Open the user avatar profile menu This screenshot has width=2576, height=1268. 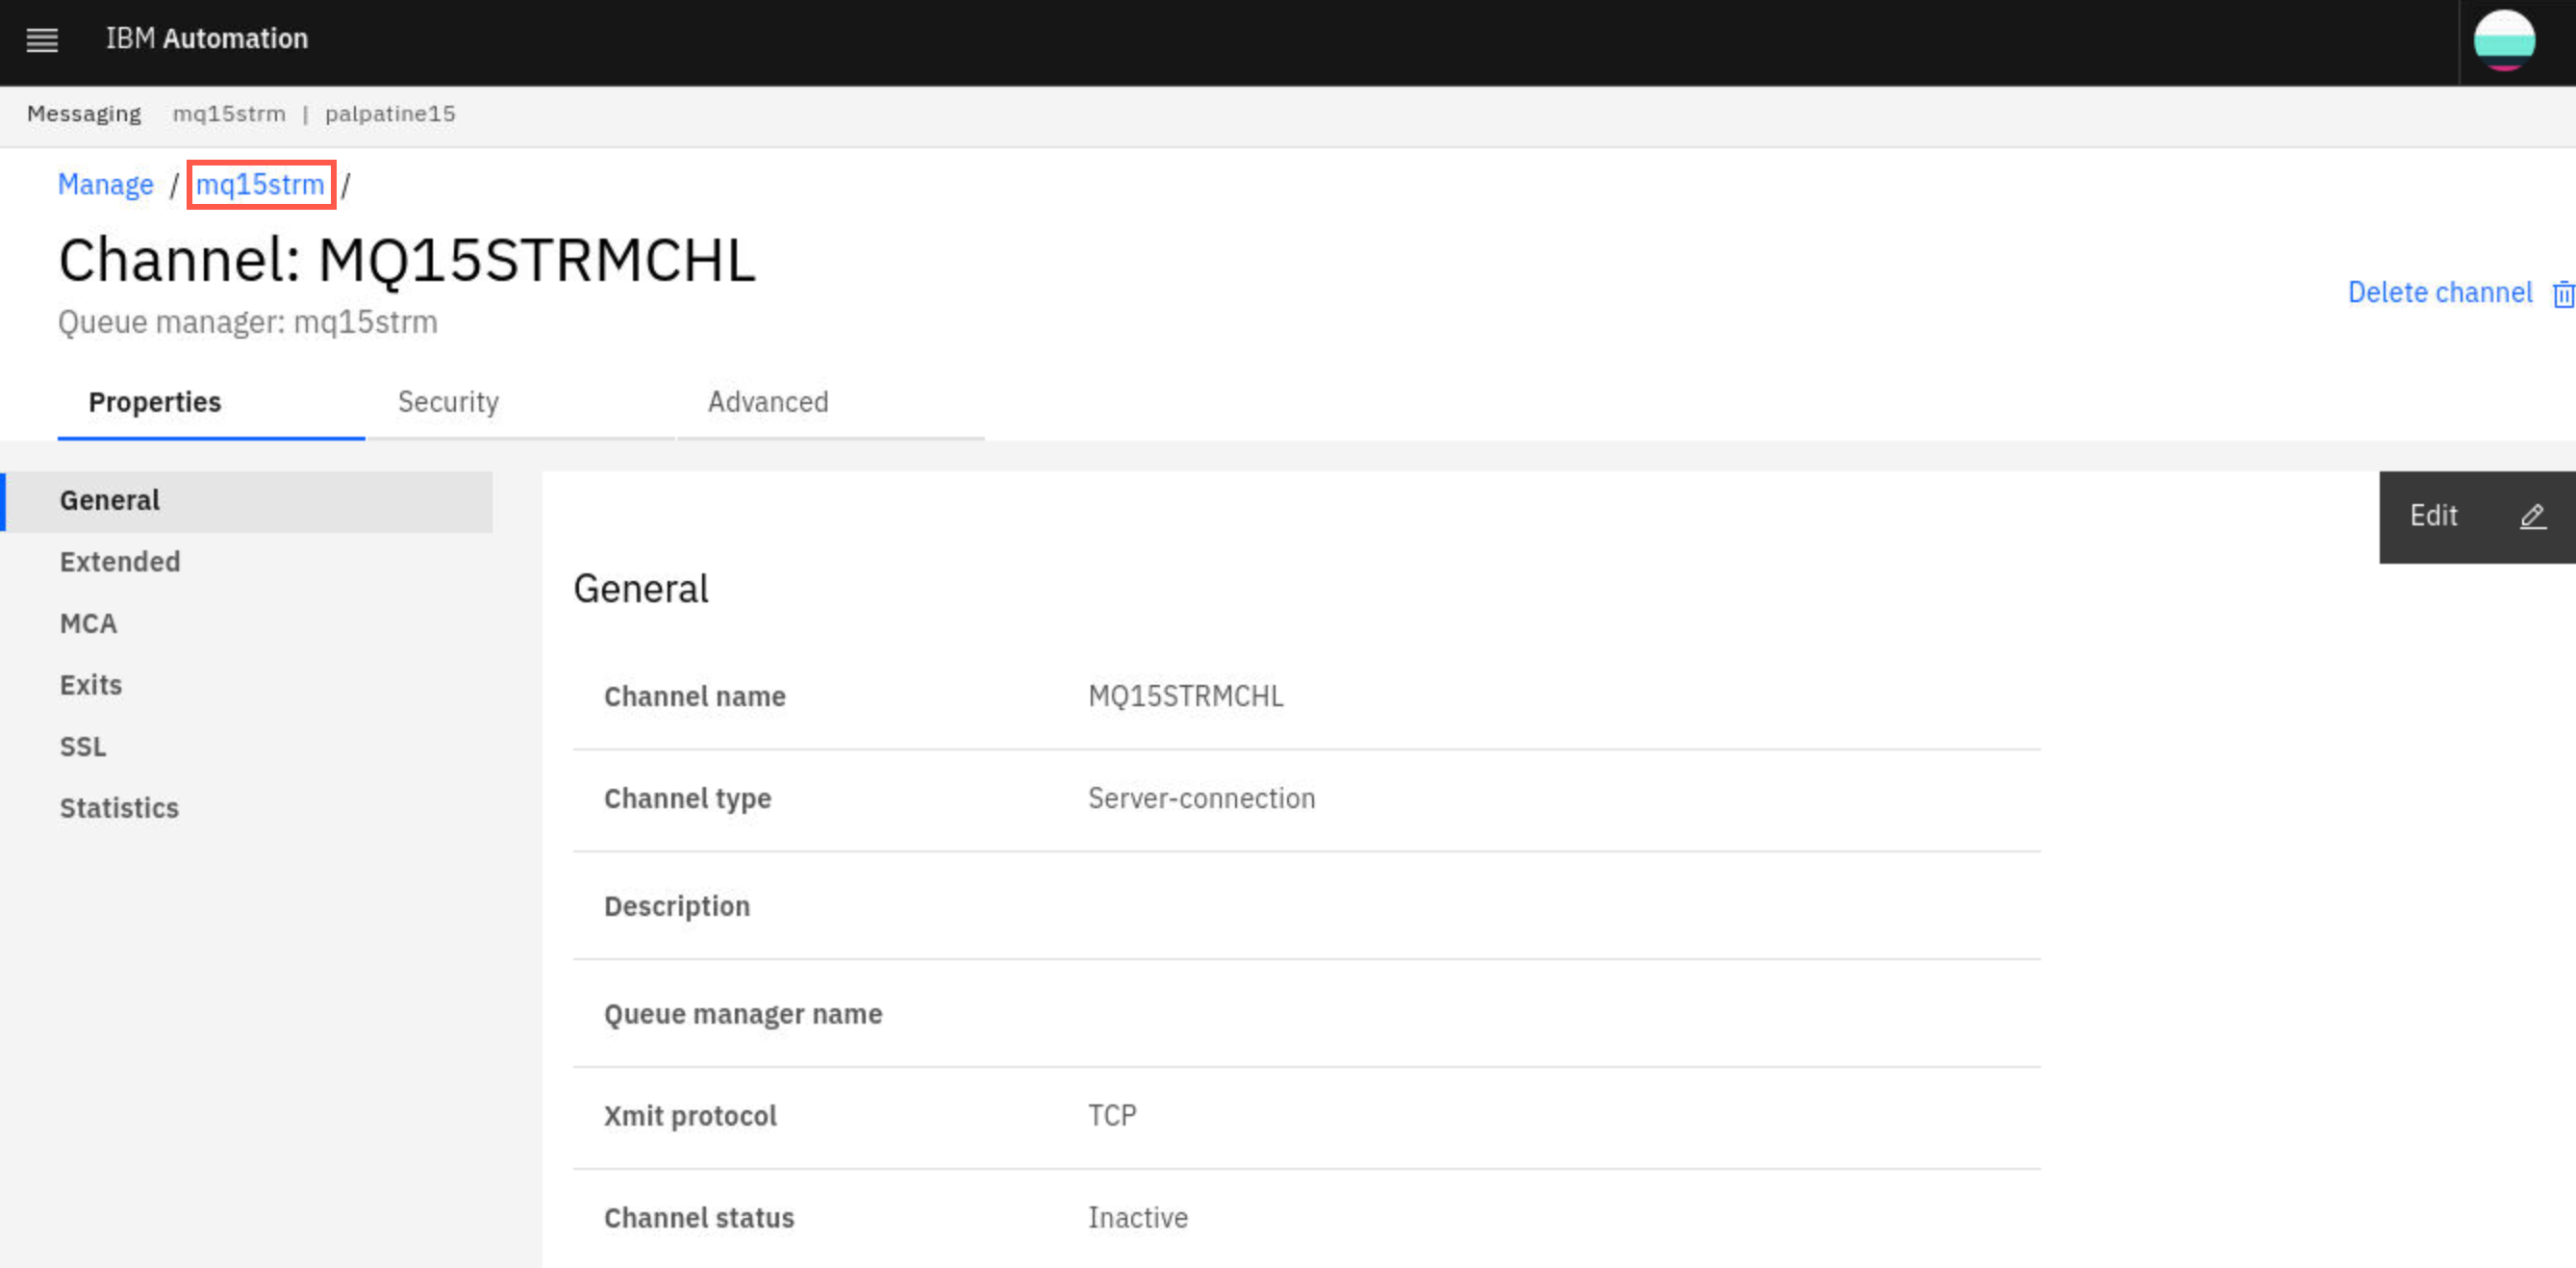[2503, 40]
